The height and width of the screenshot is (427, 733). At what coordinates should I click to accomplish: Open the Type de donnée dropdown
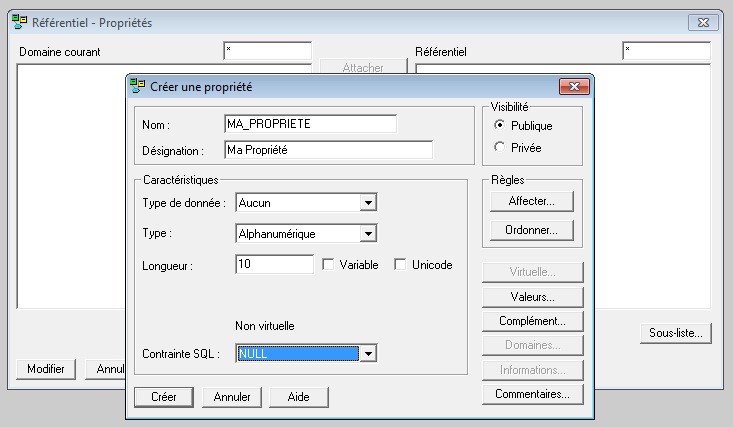click(x=368, y=203)
